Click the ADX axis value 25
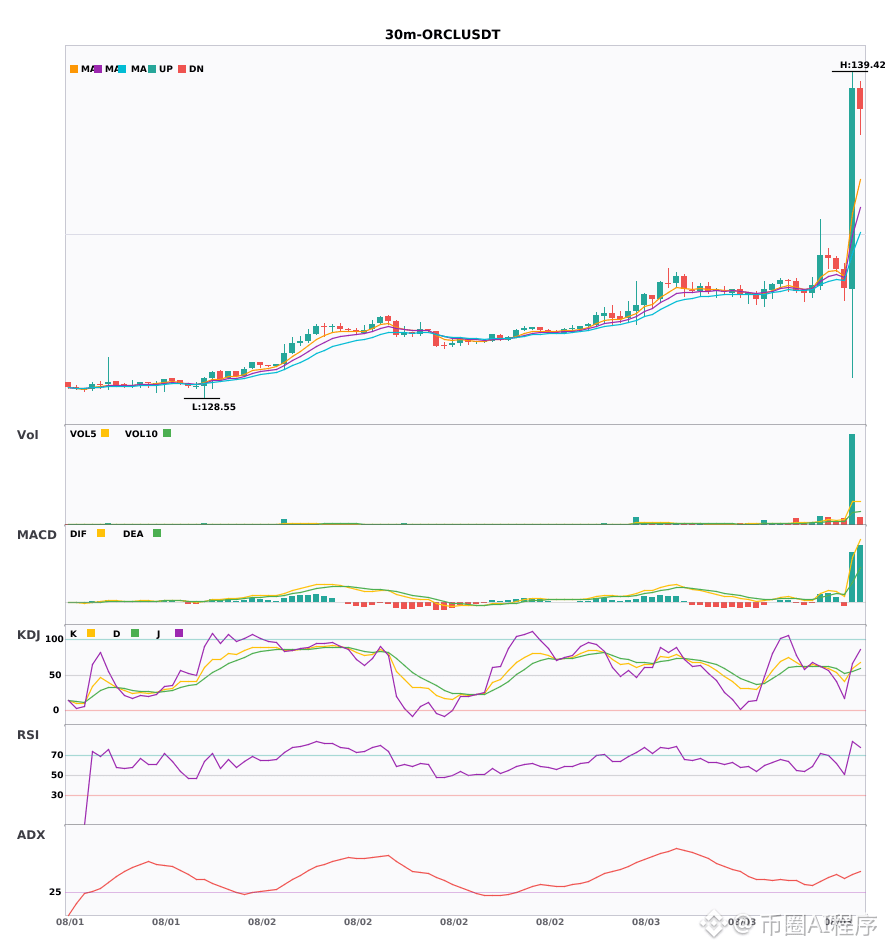This screenshot has width=885, height=950. coord(55,892)
